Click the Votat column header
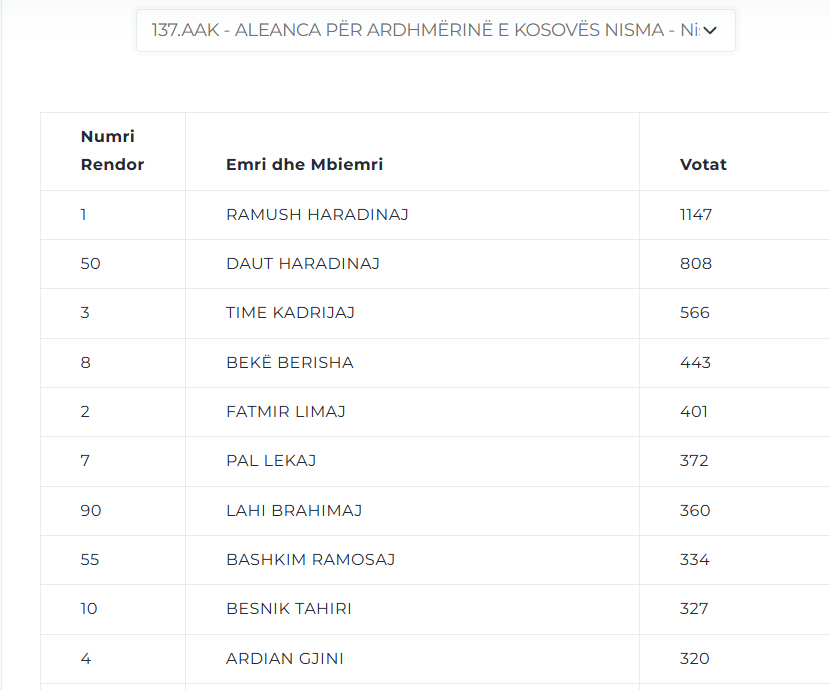The height and width of the screenshot is (690, 830). click(x=703, y=165)
